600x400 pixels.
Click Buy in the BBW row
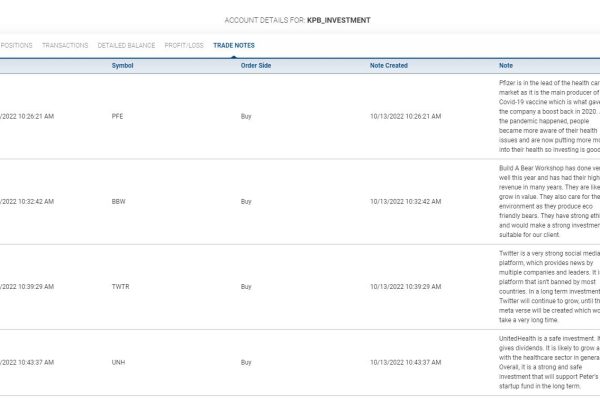coord(246,202)
